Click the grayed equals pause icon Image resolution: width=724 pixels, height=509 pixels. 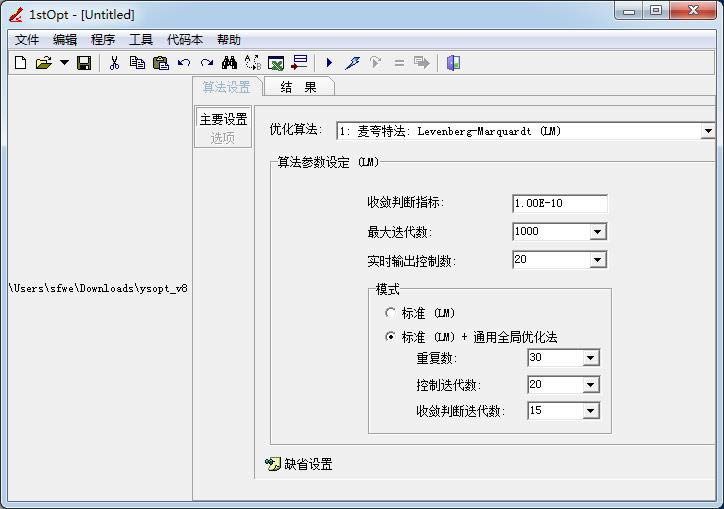(x=399, y=62)
